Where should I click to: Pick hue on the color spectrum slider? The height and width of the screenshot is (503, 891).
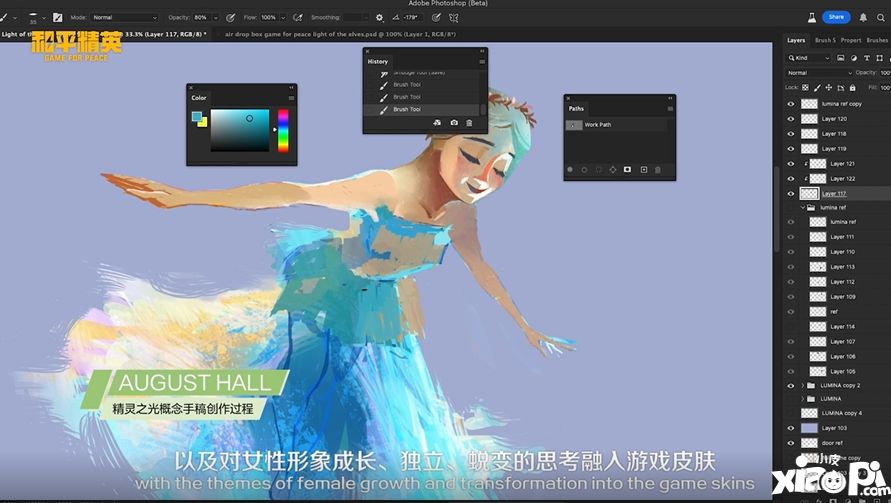click(283, 131)
